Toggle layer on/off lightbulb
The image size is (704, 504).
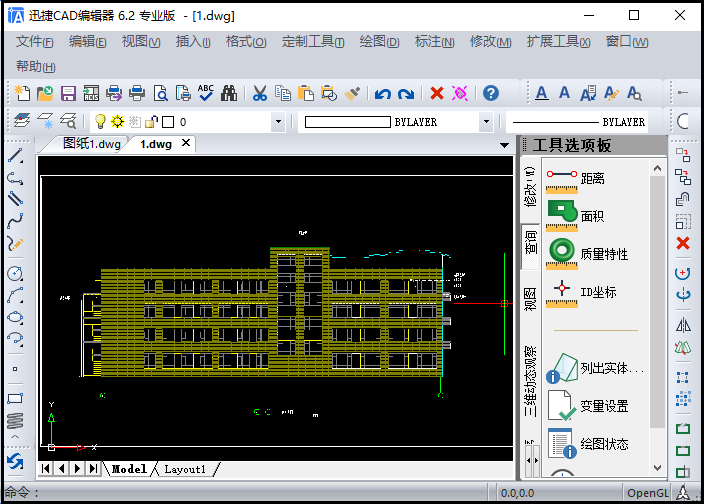[100, 121]
